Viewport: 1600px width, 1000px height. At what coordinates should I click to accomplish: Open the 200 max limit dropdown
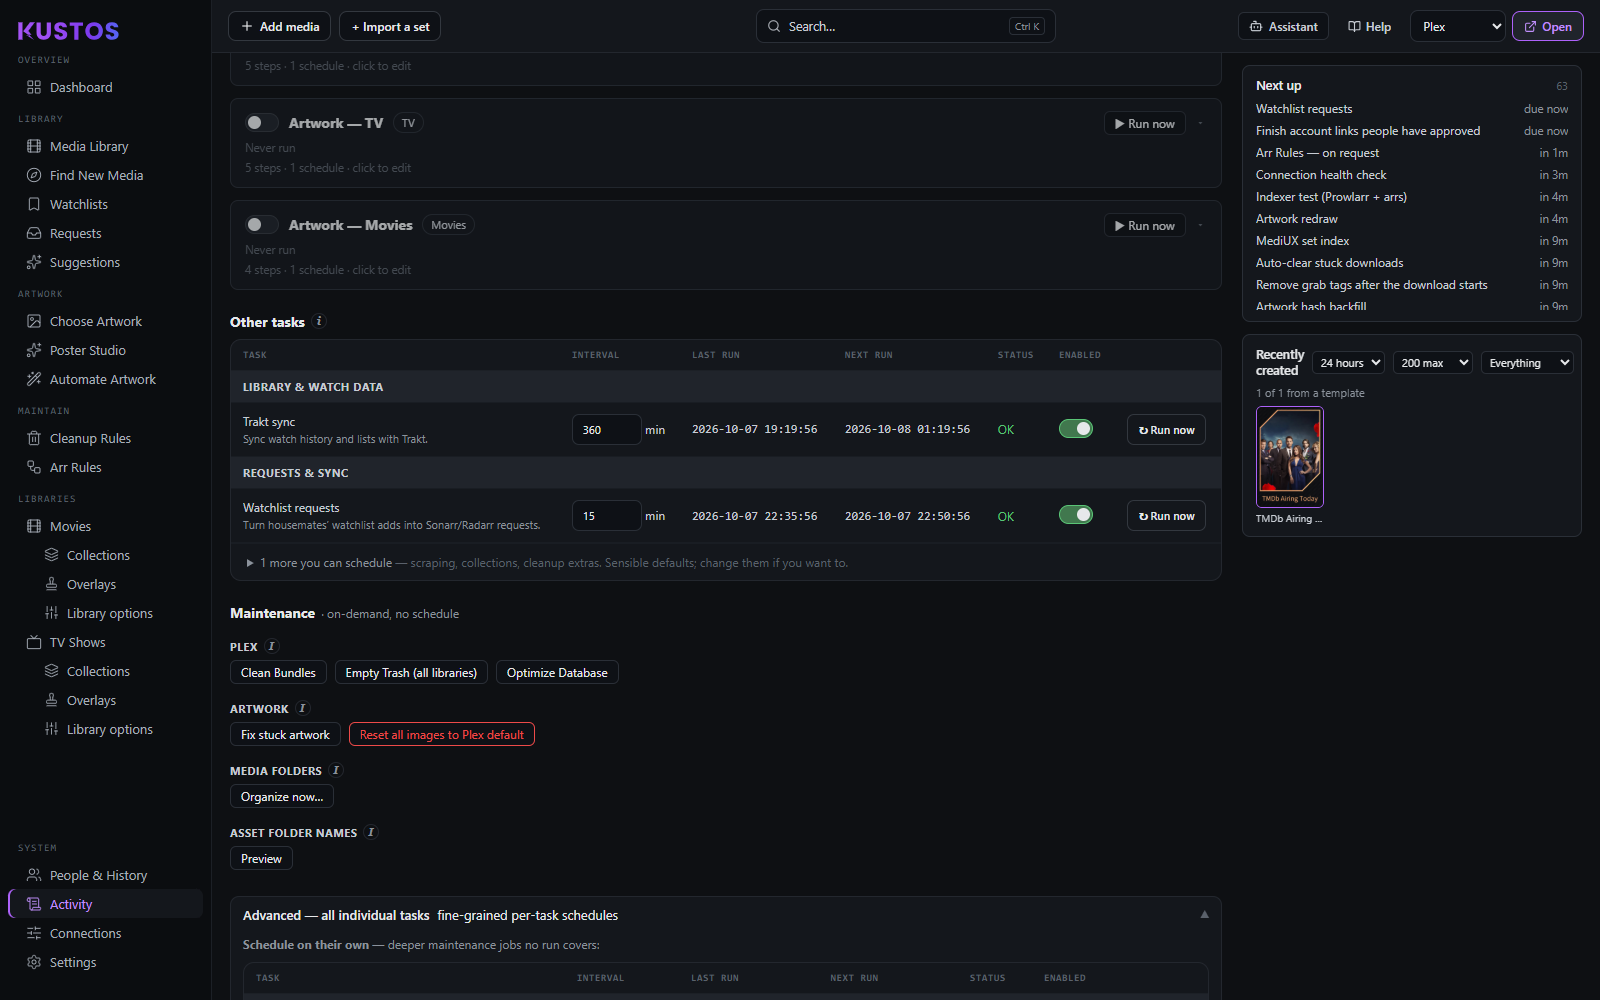pos(1433,363)
